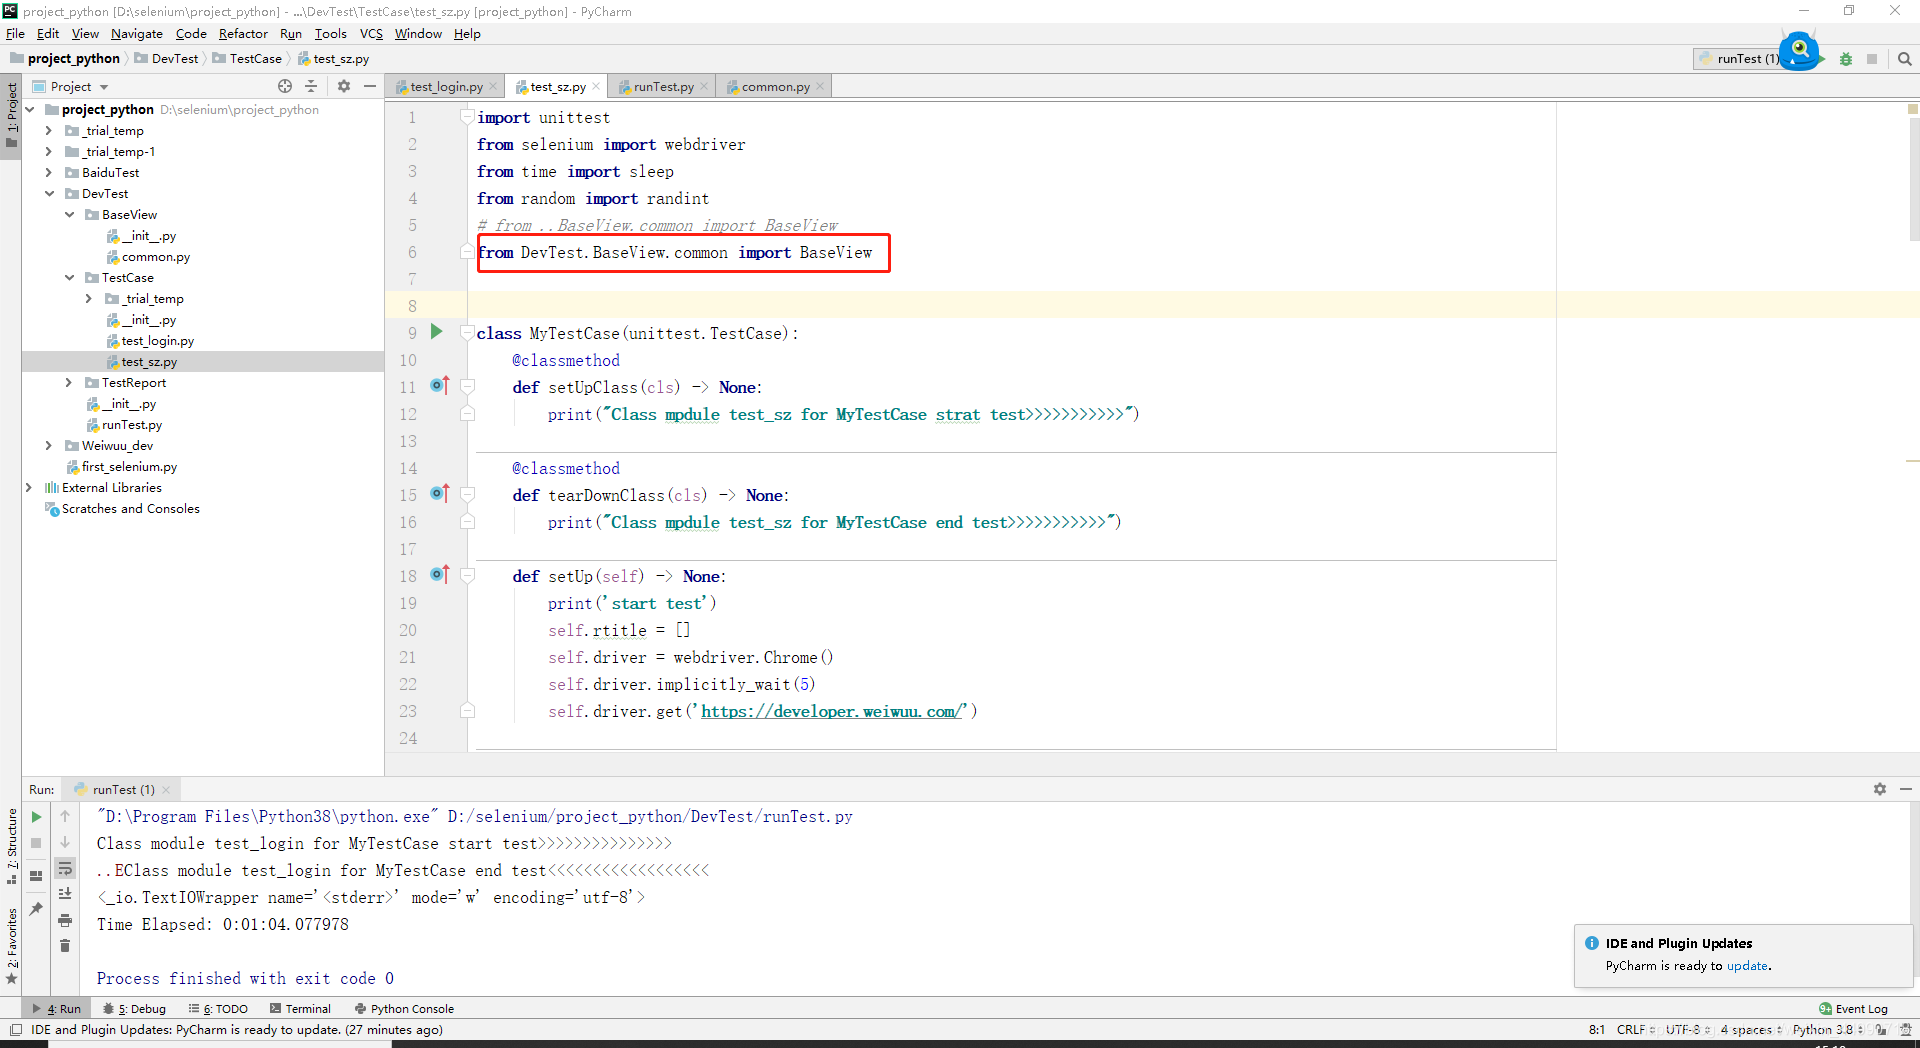Hide the Run panel with minus icon
The height and width of the screenshot is (1048, 1920).
pos(1906,789)
